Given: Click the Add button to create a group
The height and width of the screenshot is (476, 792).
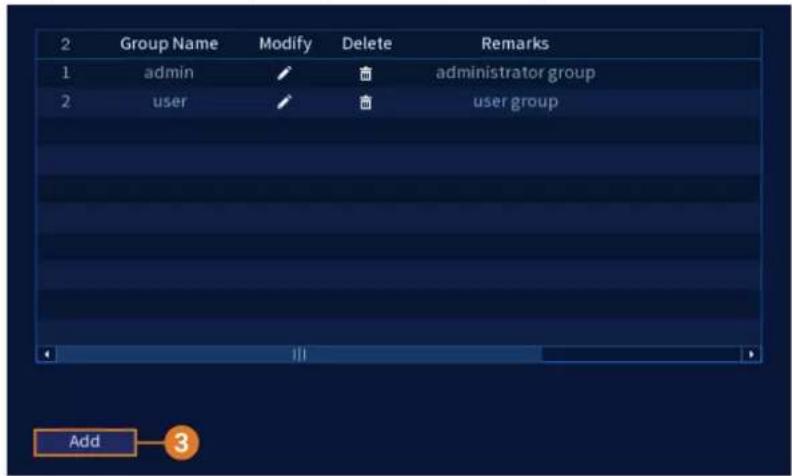Looking at the screenshot, I should 85,442.
